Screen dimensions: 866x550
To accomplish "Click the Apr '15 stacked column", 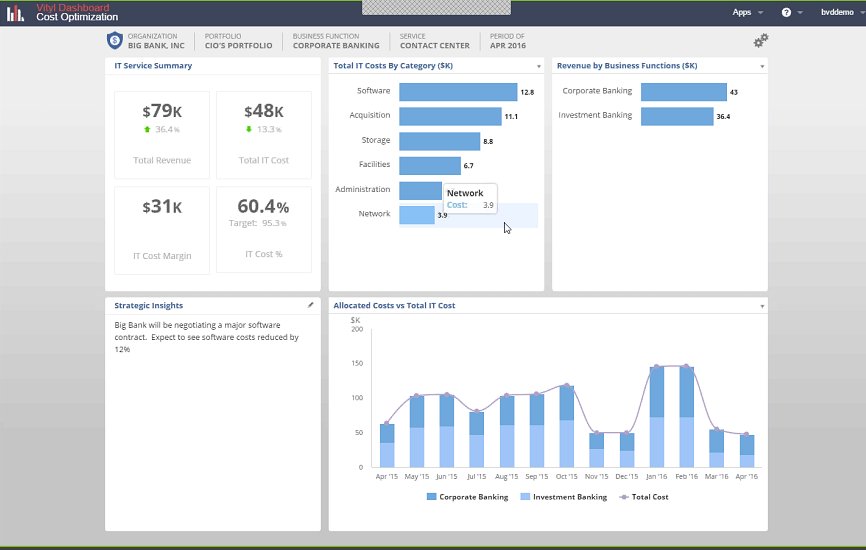I will pyautogui.click(x=387, y=446).
